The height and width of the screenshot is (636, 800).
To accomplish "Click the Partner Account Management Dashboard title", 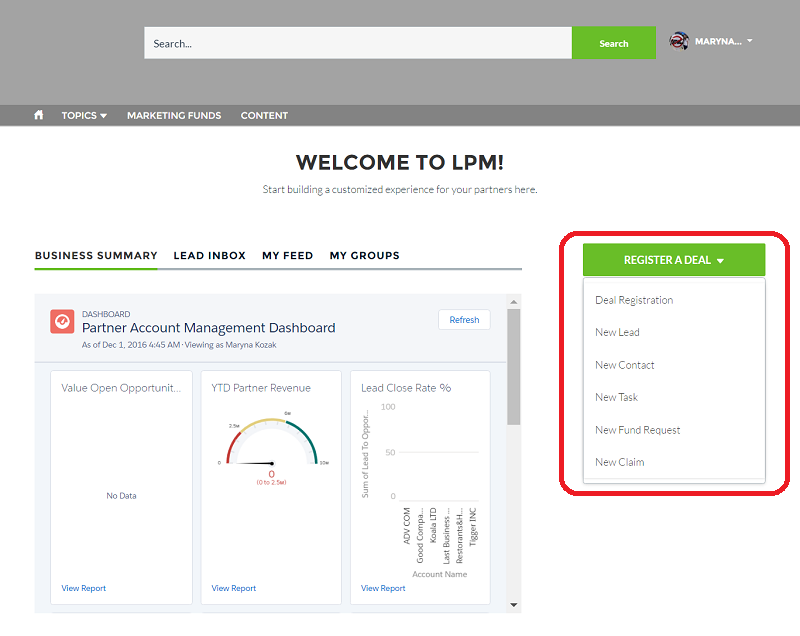I will 209,327.
